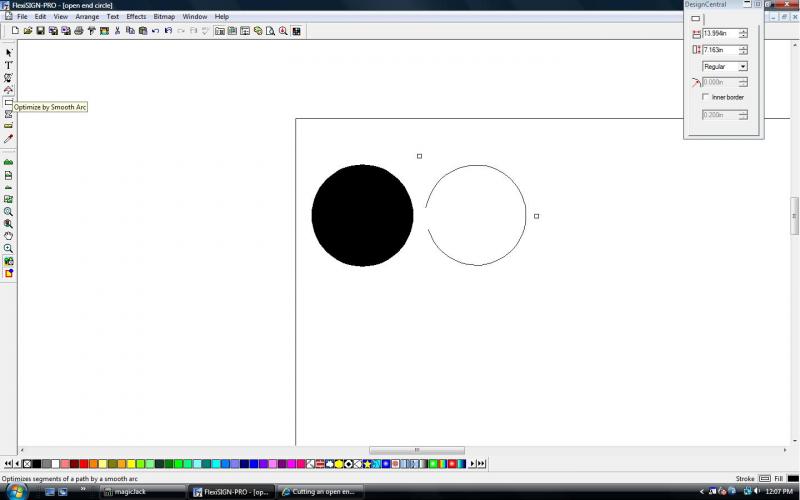Select the red path drawing tool

point(8,90)
